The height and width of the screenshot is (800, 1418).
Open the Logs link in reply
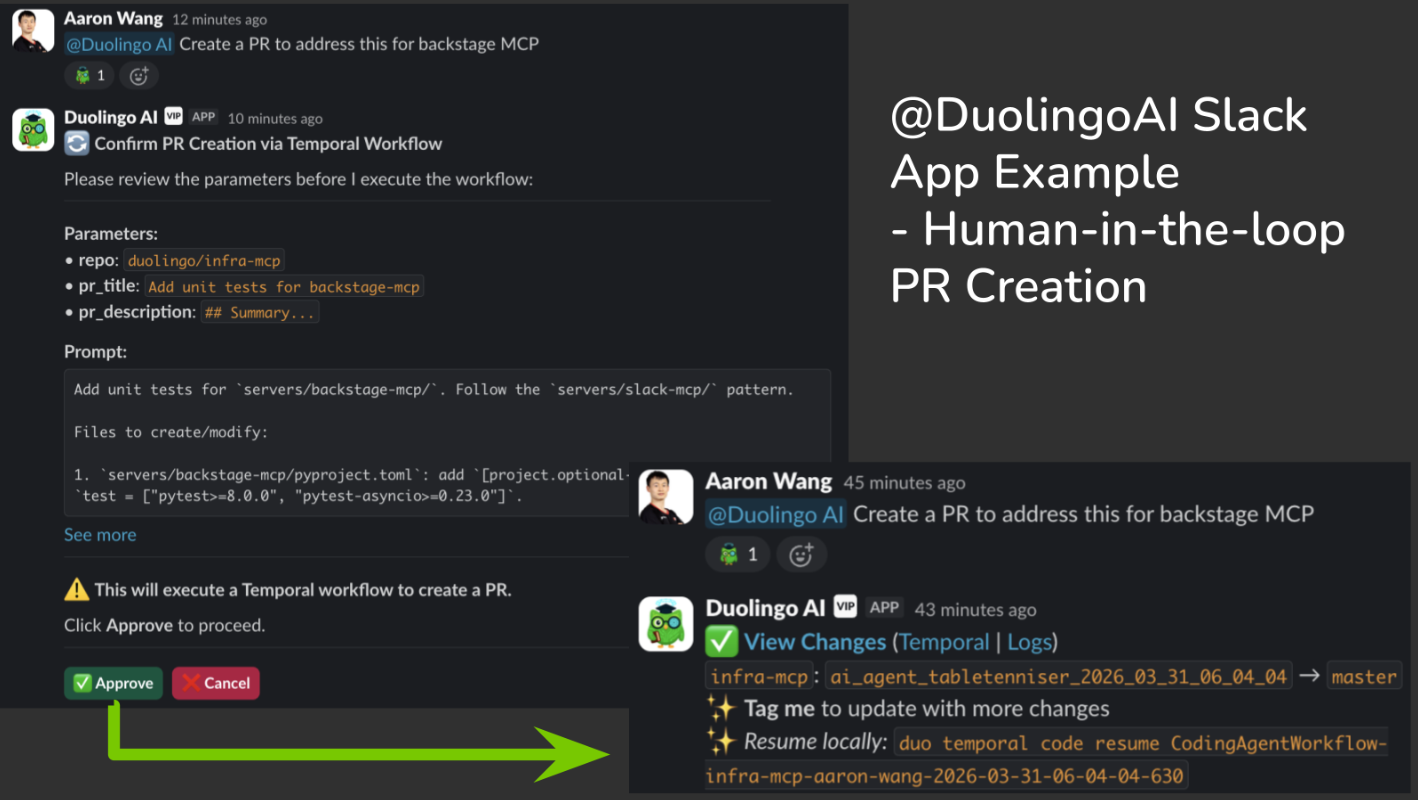(1029, 642)
